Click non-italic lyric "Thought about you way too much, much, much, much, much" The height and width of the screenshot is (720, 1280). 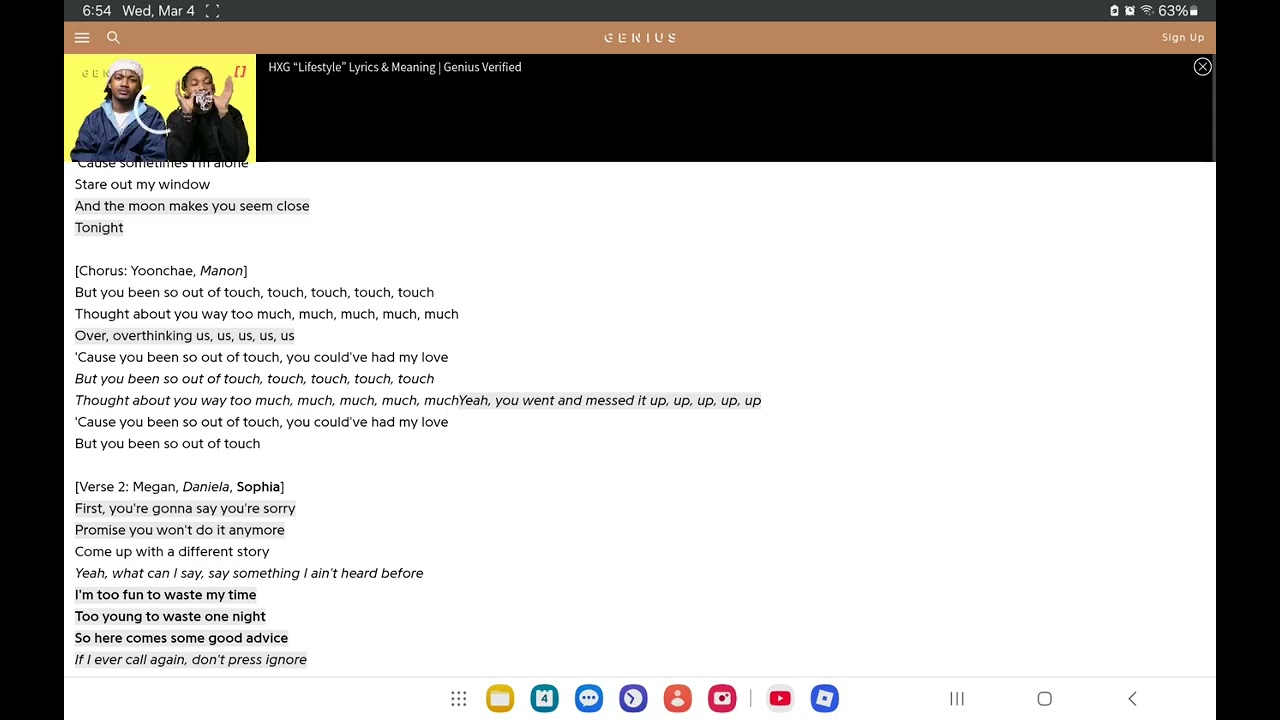pyautogui.click(x=267, y=314)
